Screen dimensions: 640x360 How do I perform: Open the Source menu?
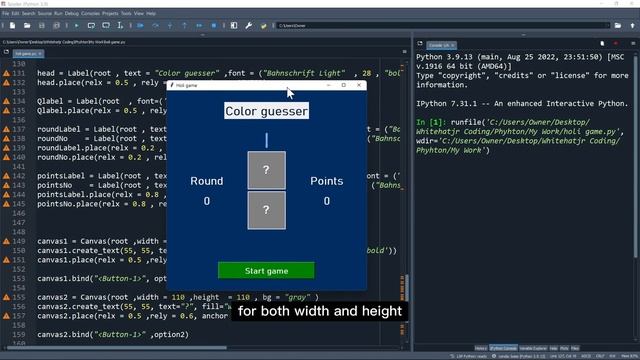point(45,13)
